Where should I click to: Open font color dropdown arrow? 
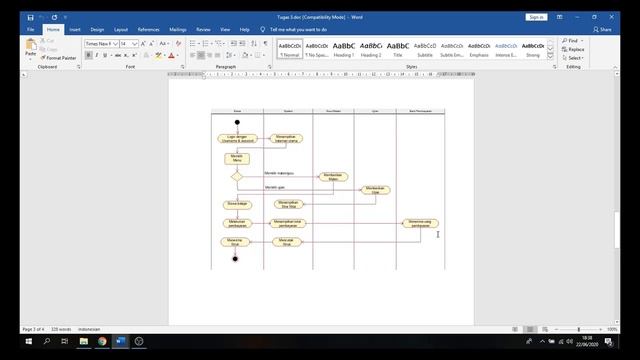pos(178,55)
